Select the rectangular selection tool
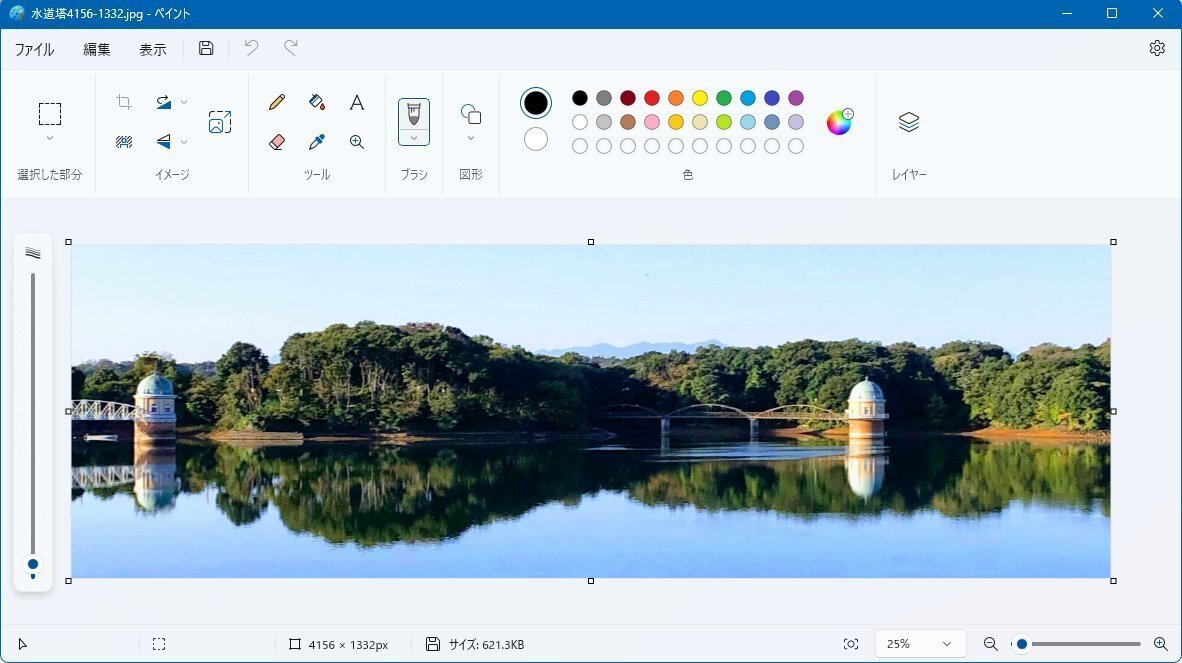 pos(50,114)
